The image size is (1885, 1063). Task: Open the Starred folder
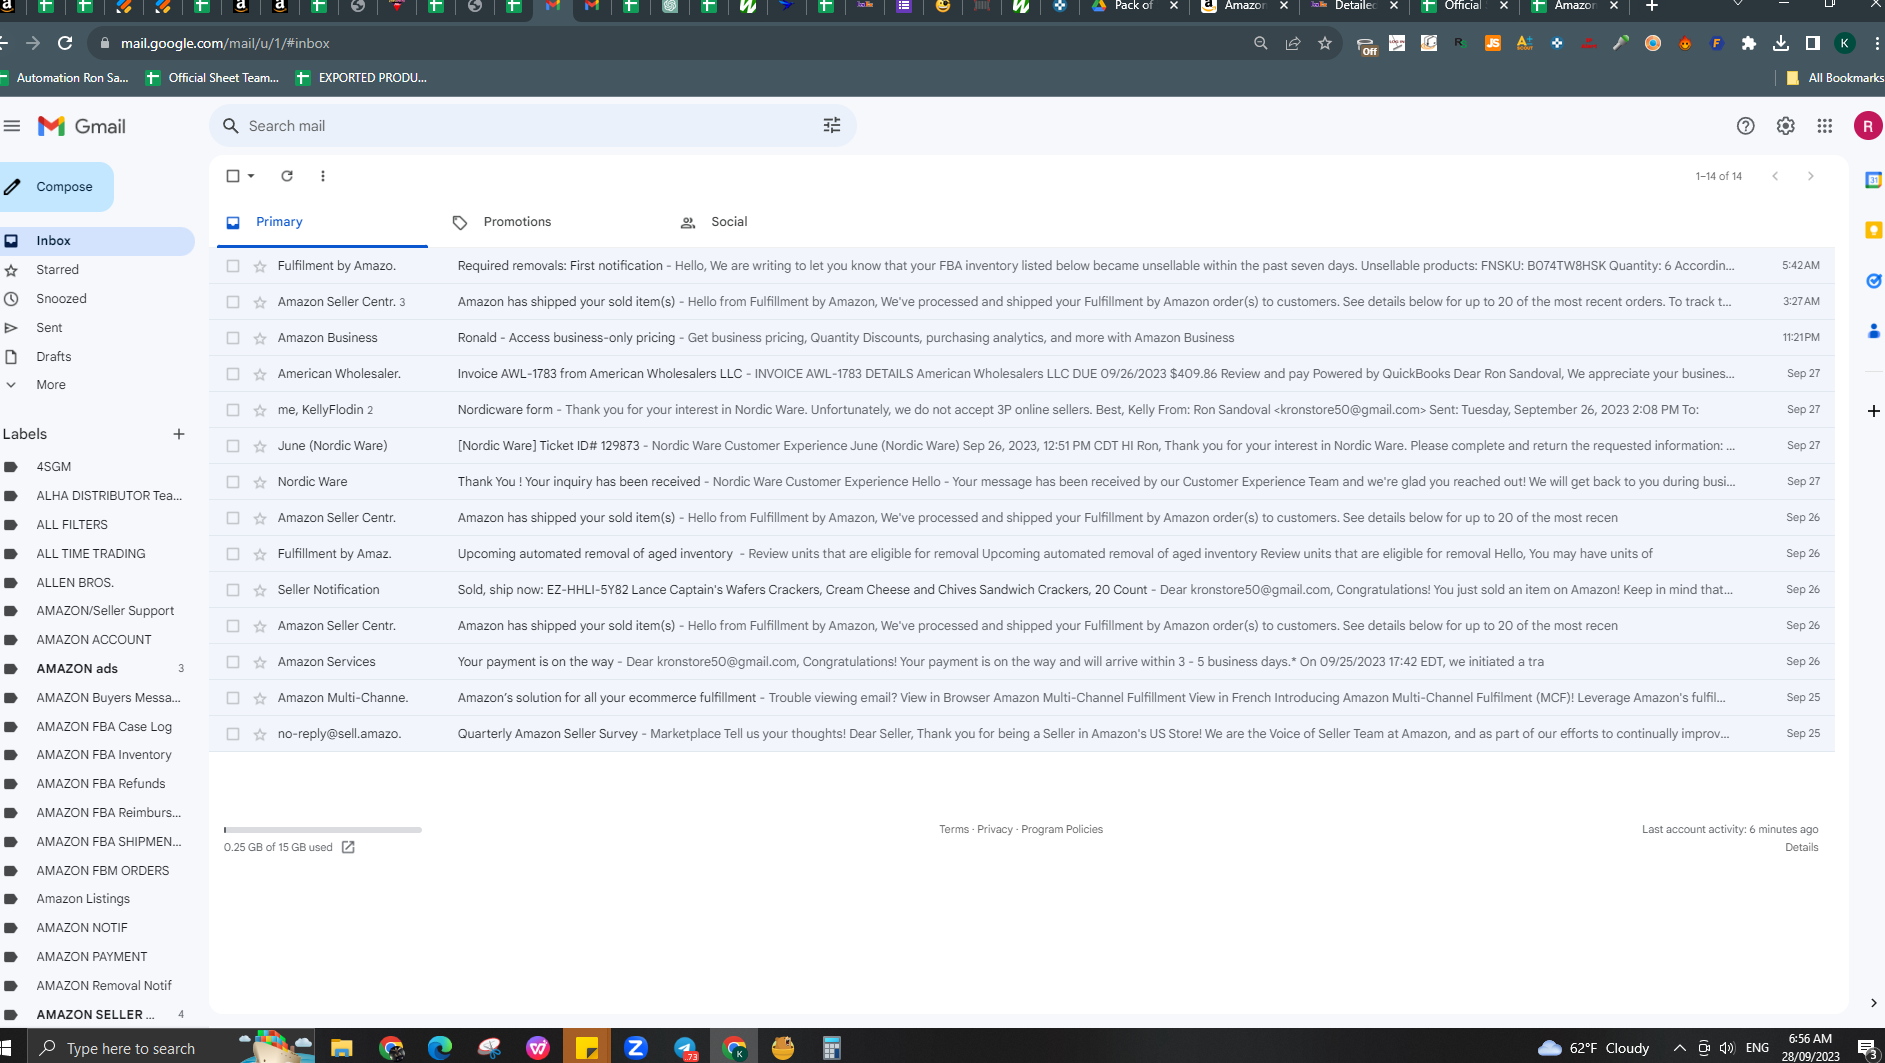57,270
